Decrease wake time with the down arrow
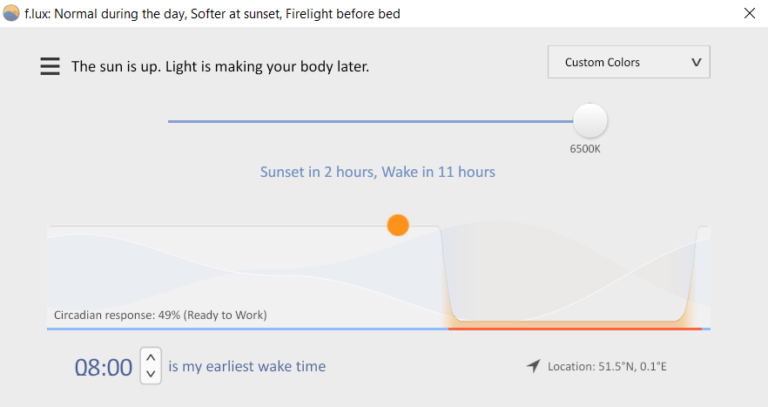Image resolution: width=768 pixels, height=407 pixels. tap(150, 374)
